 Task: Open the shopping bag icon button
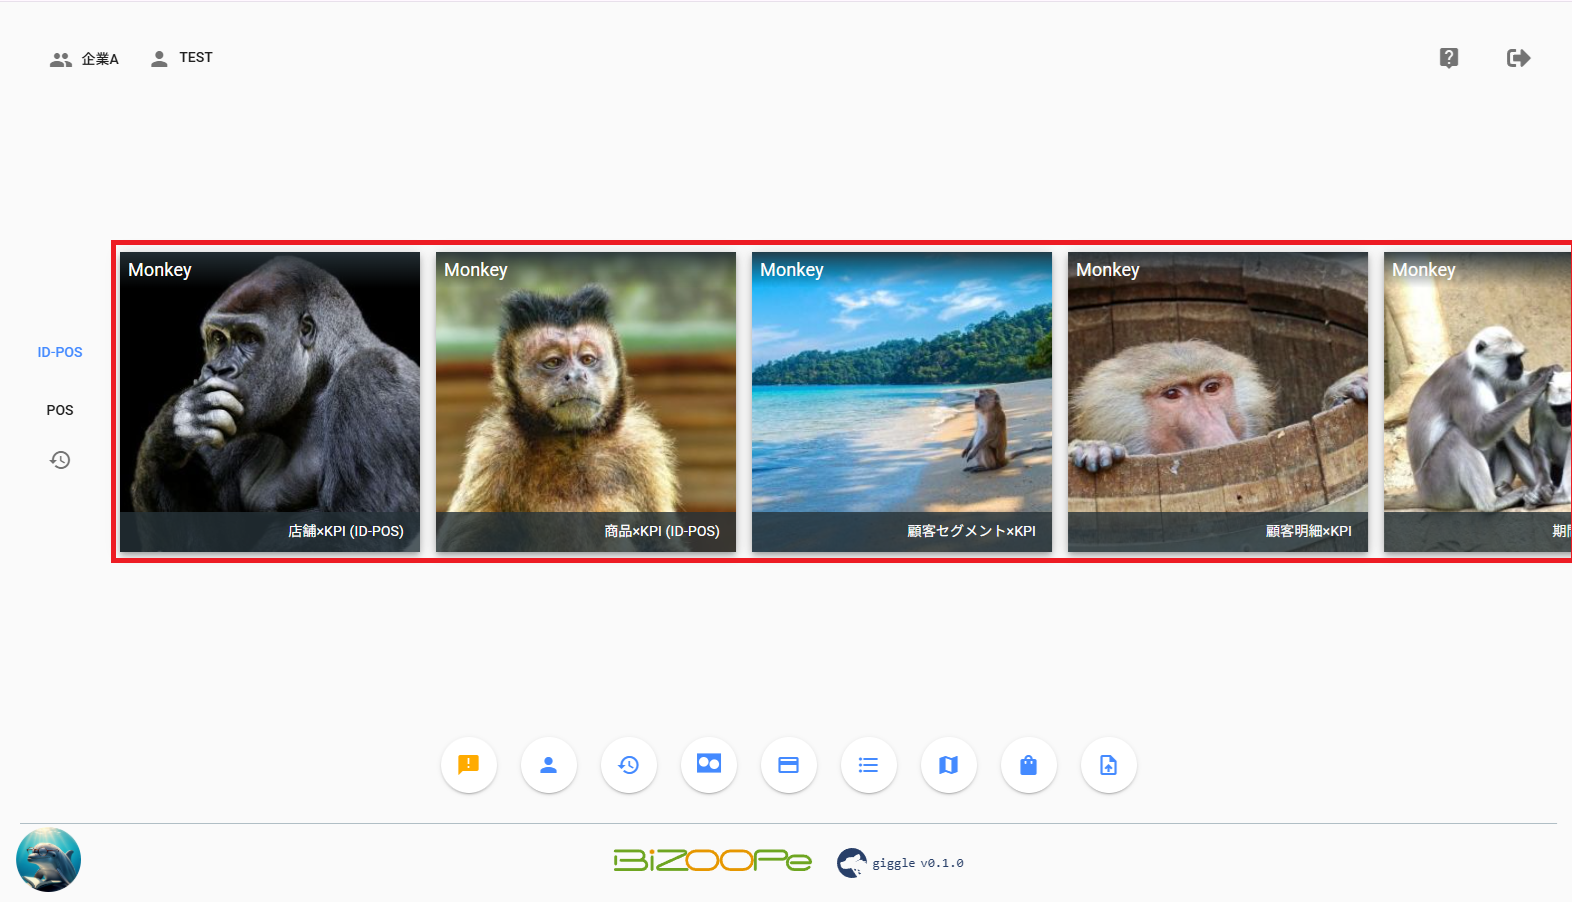[x=1028, y=765]
